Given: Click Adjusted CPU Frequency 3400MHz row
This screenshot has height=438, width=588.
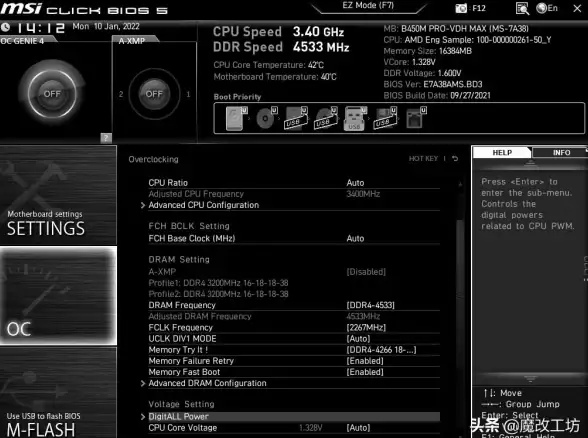Looking at the screenshot, I should [294, 194].
